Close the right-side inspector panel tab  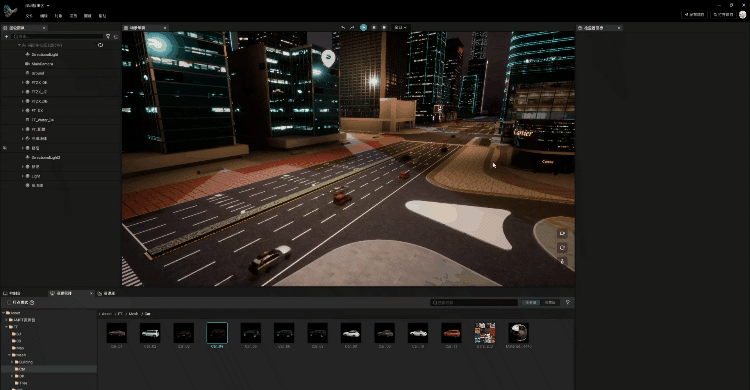click(619, 28)
